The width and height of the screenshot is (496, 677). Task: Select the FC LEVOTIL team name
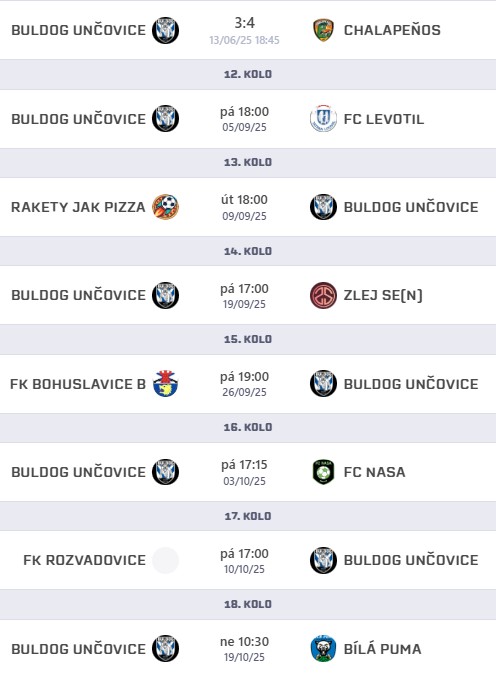(384, 119)
